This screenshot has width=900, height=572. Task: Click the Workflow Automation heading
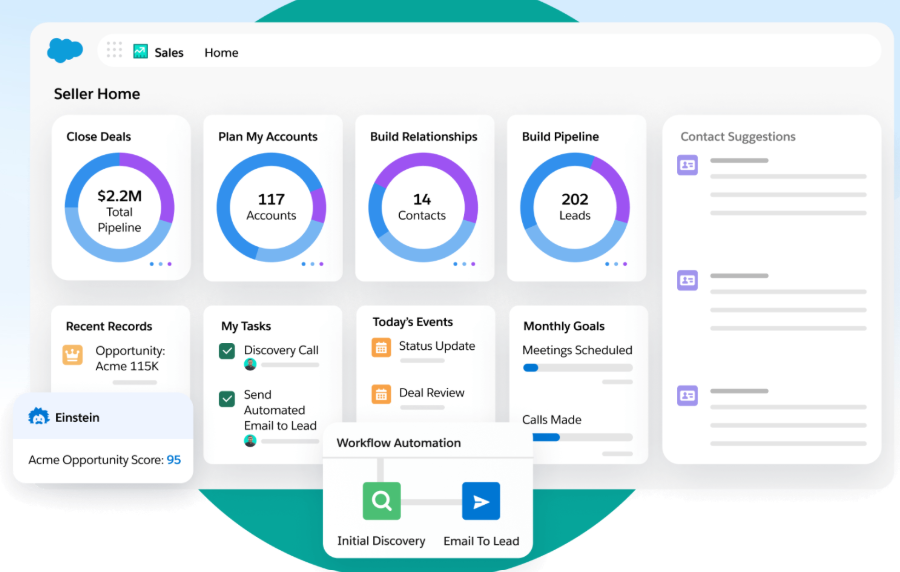point(399,443)
